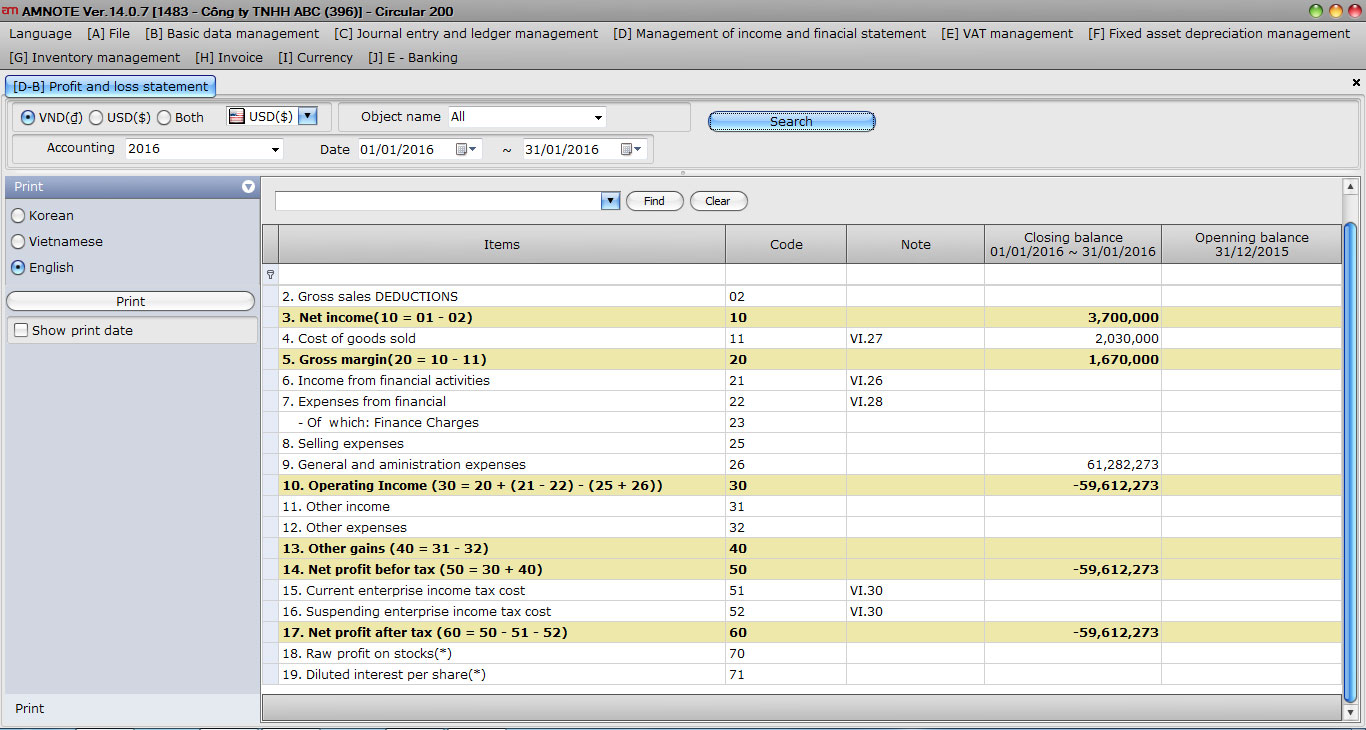Screen dimensions: 1366x730
Task: Expand the find text combo box arrow
Action: 610,201
